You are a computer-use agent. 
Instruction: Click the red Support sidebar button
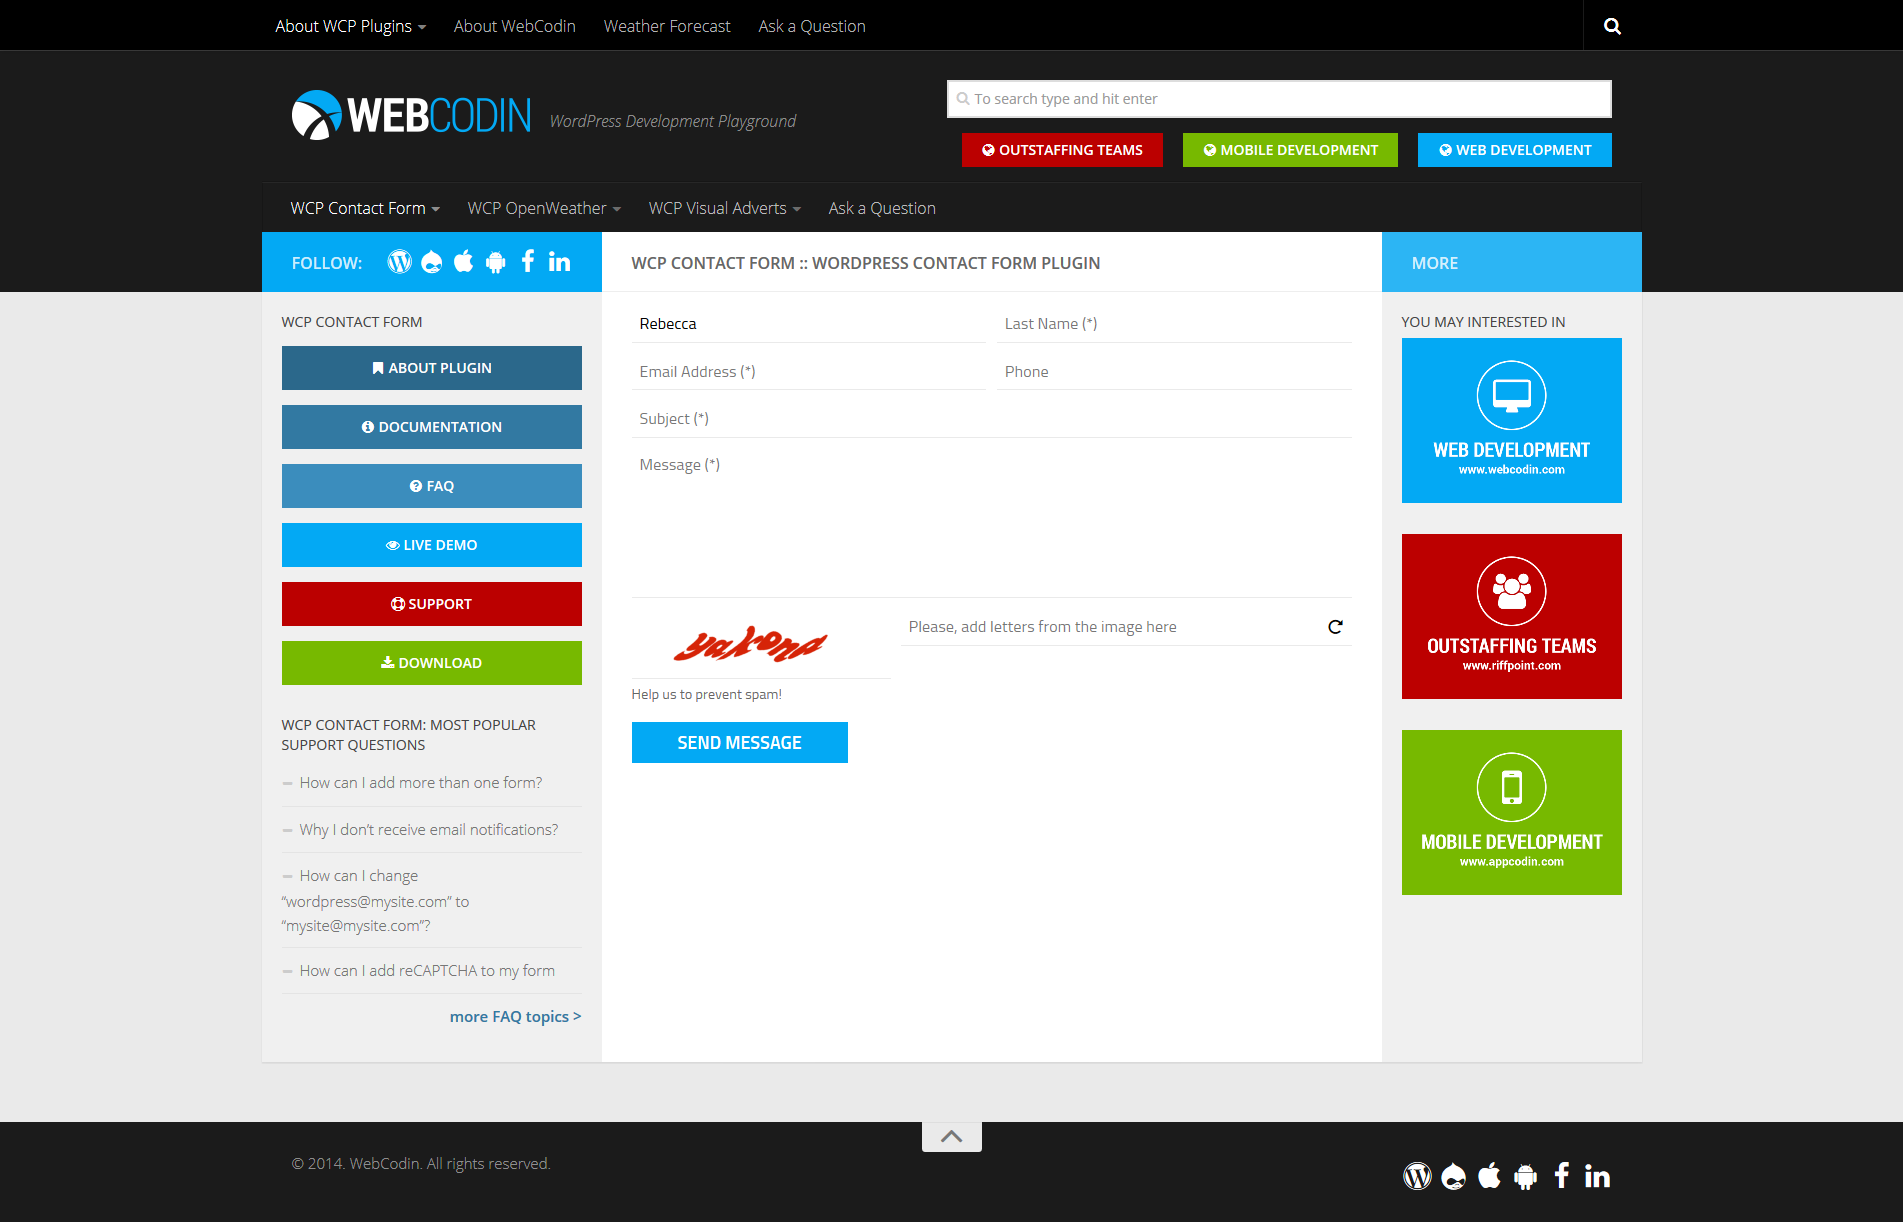432,604
